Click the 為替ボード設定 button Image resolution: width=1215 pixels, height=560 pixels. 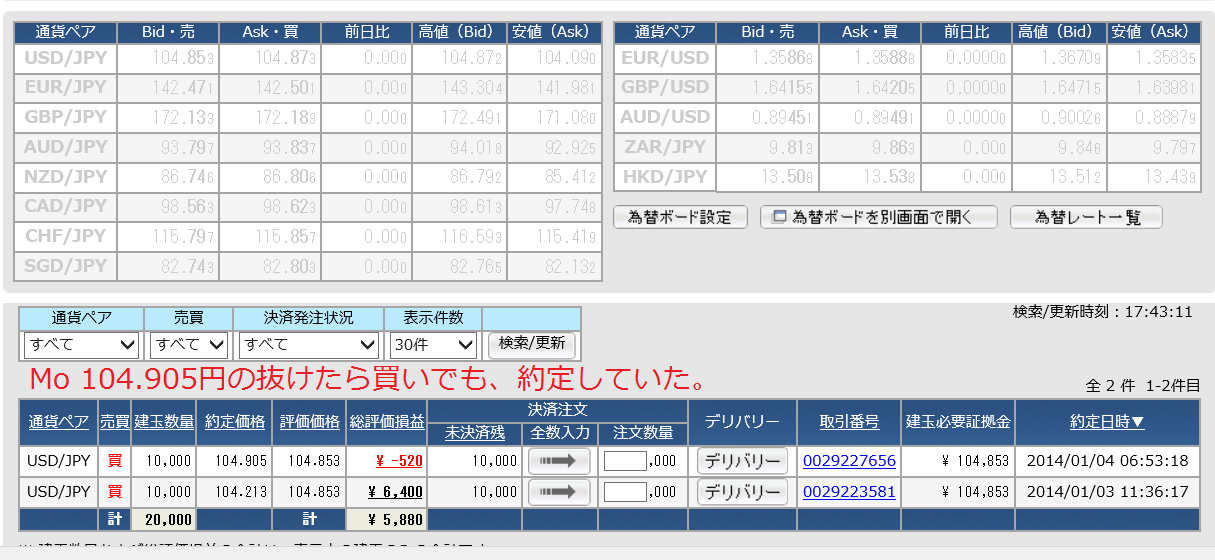(680, 217)
